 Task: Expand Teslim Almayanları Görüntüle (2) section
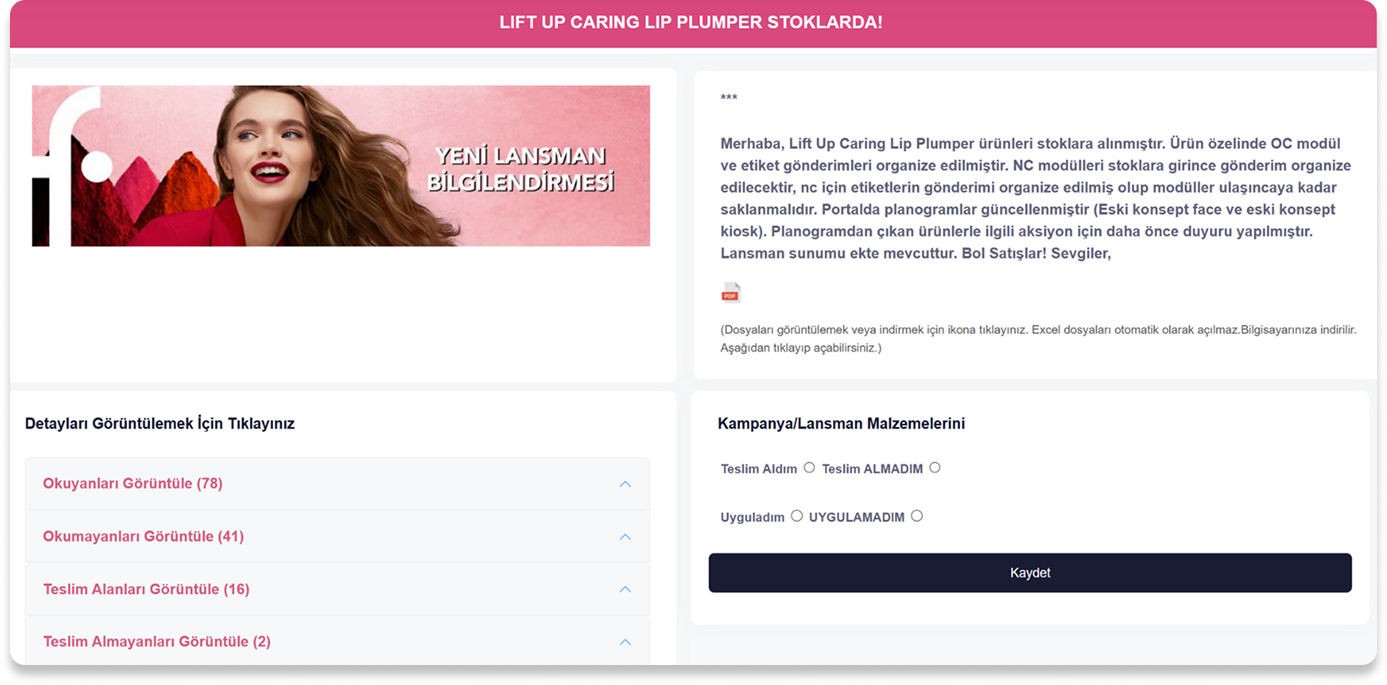click(337, 642)
